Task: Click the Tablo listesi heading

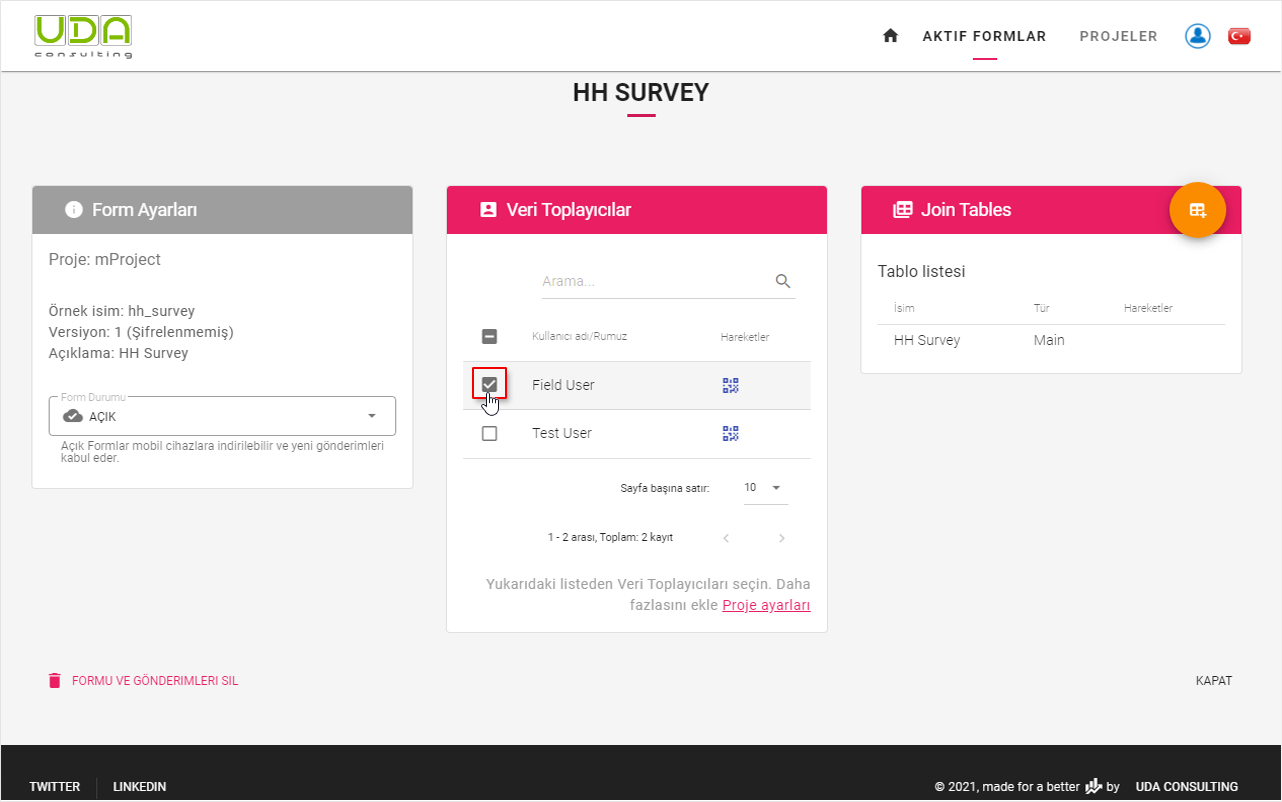Action: point(921,271)
